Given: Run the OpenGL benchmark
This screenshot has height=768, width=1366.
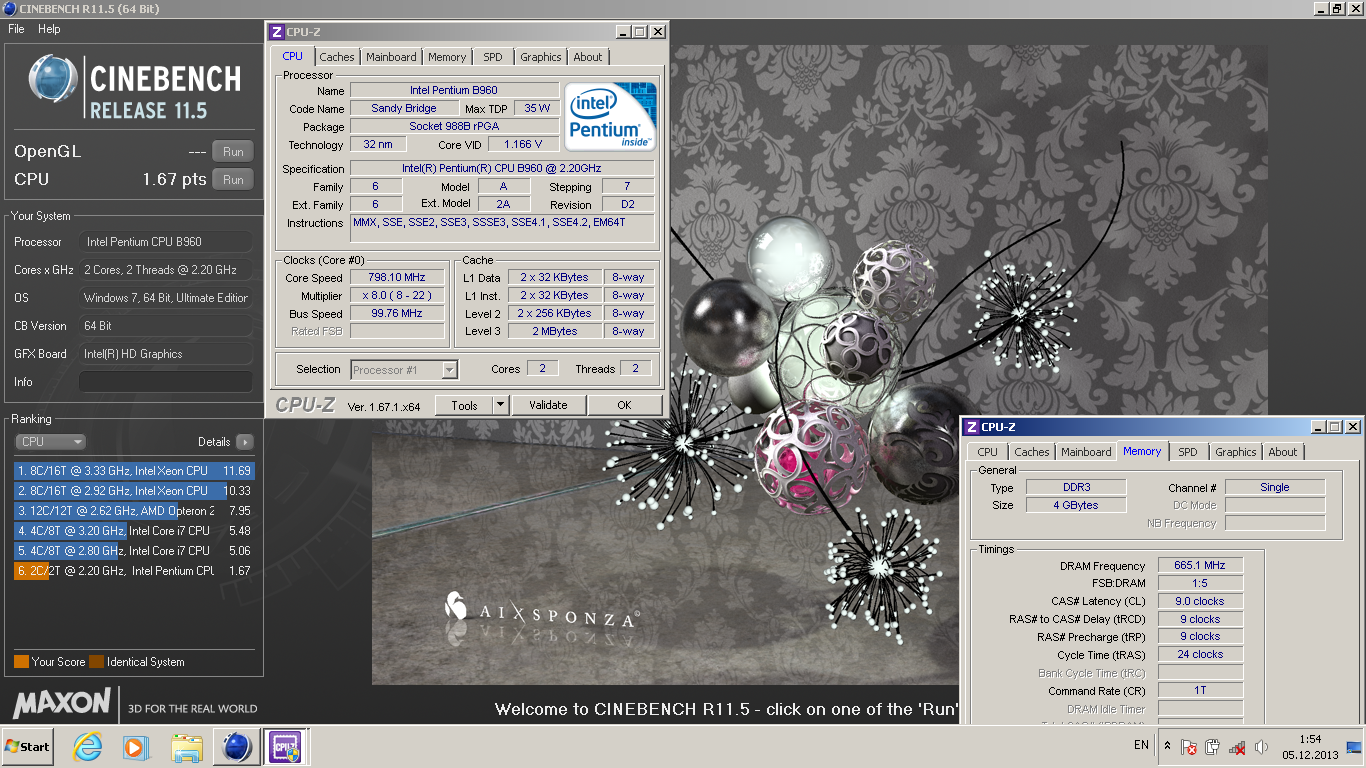Looking at the screenshot, I should [233, 152].
